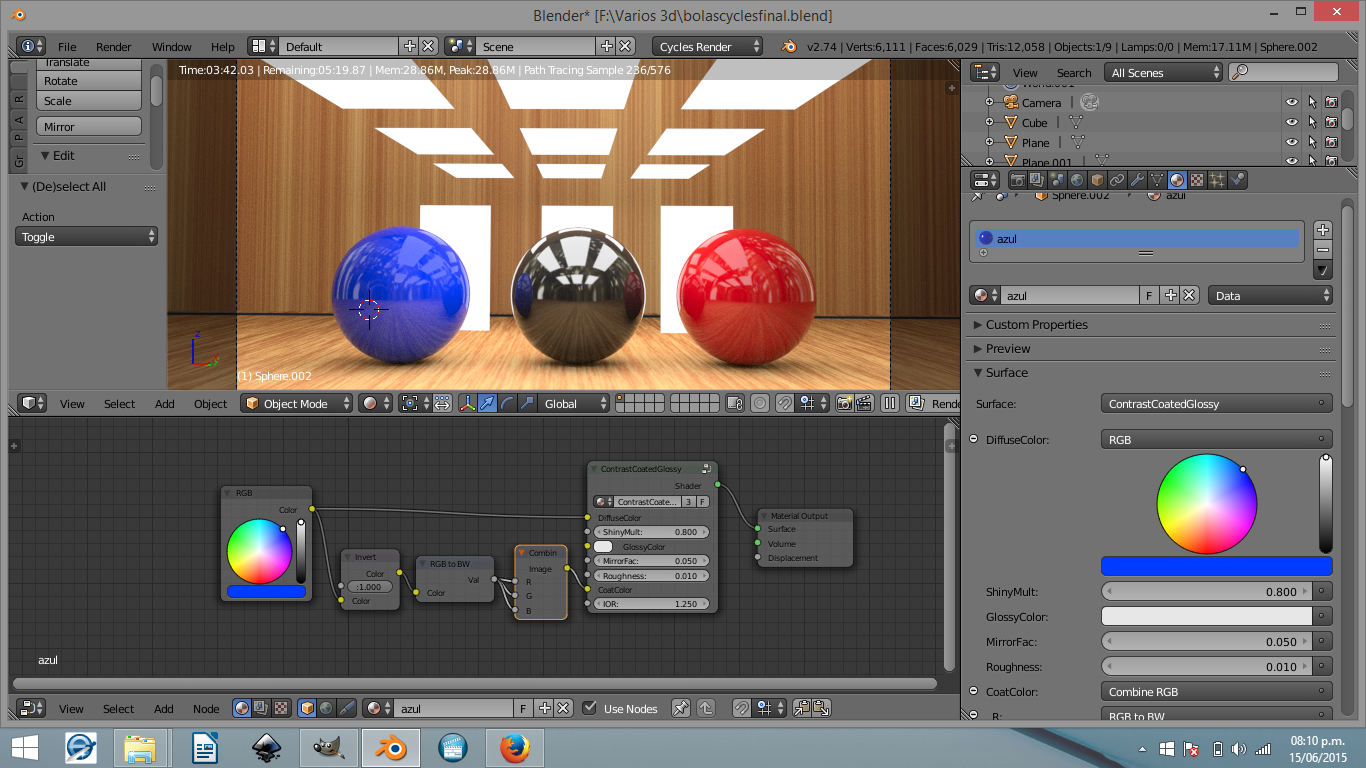Hide the Cube in the outliner

[1292, 122]
